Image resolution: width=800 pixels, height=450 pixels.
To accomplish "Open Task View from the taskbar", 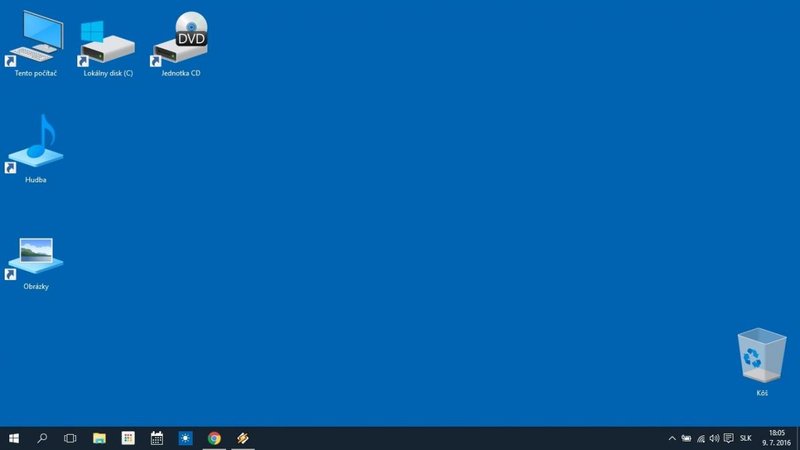I will point(70,438).
